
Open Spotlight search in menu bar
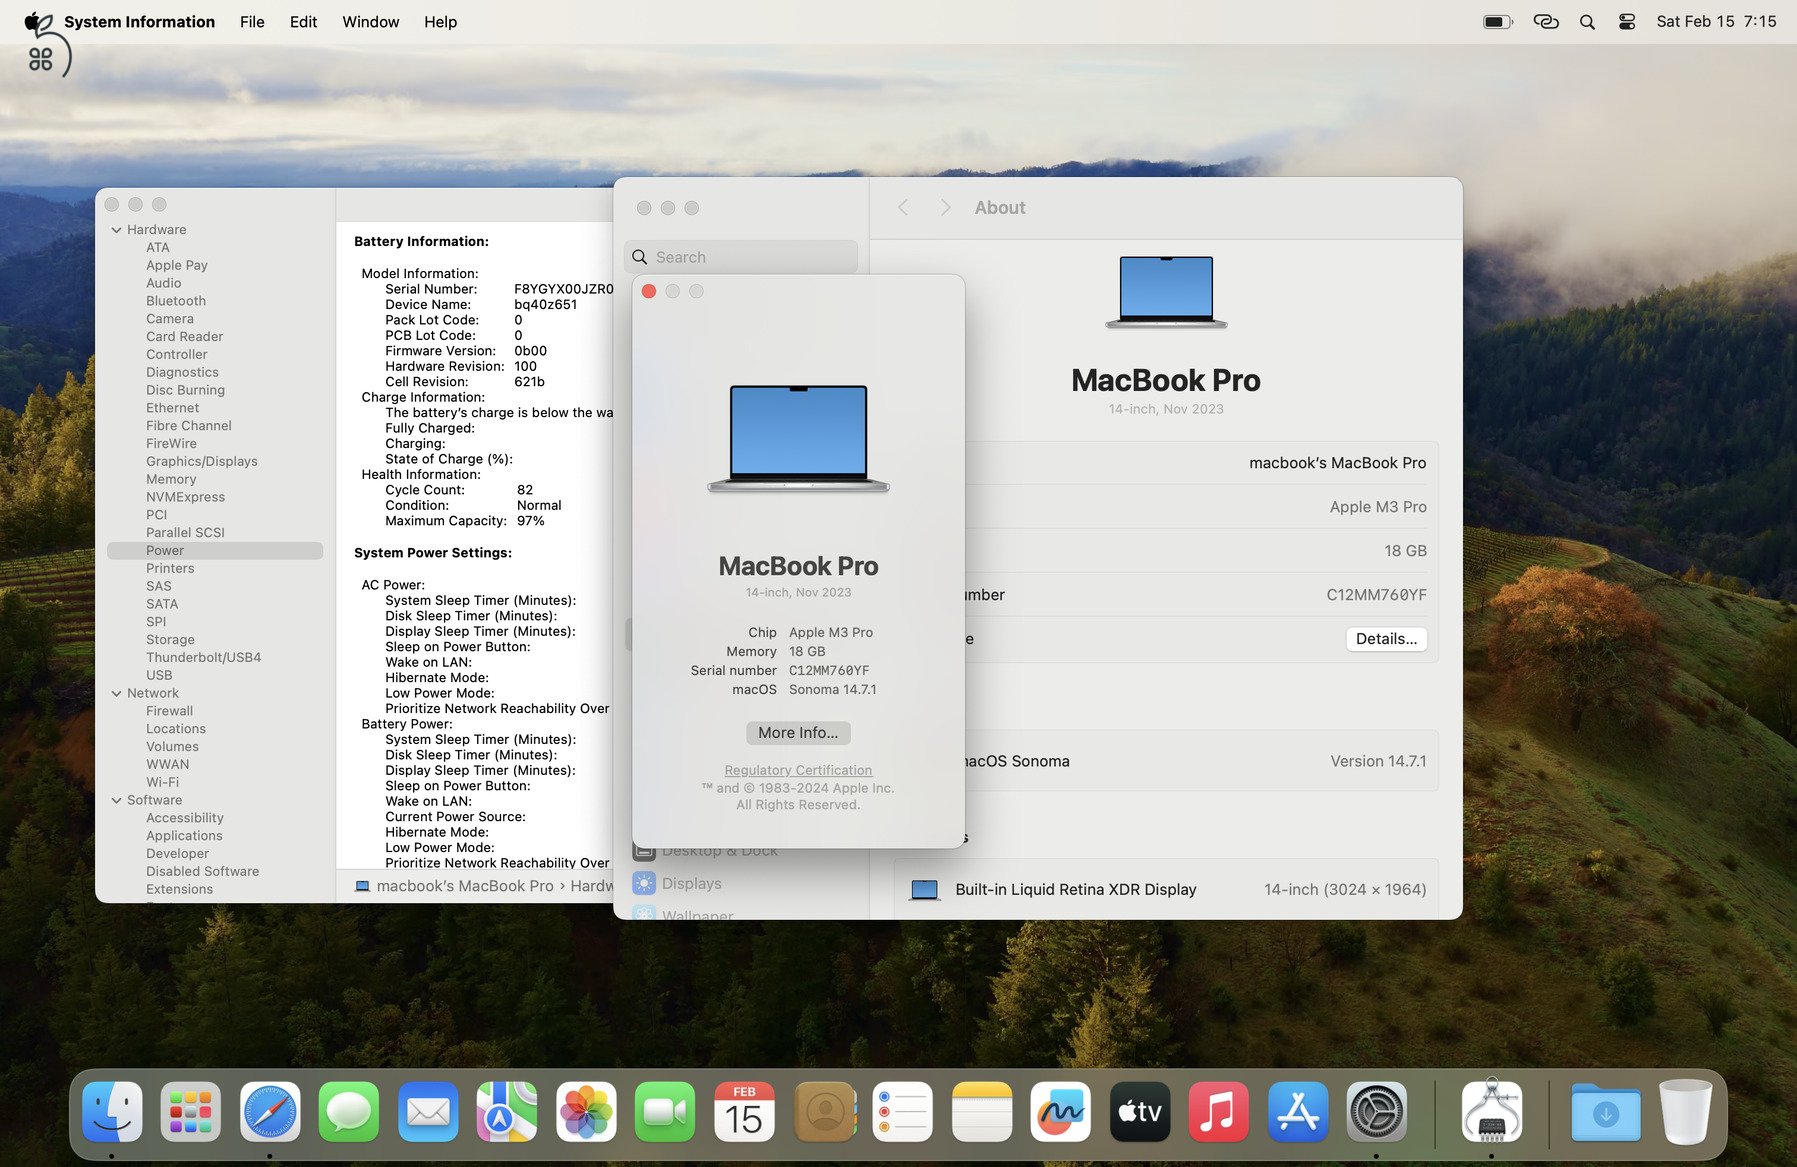1587,22
